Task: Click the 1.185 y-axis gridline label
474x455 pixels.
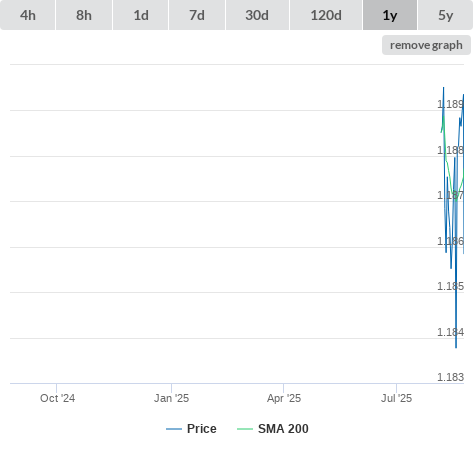Action: [450, 286]
